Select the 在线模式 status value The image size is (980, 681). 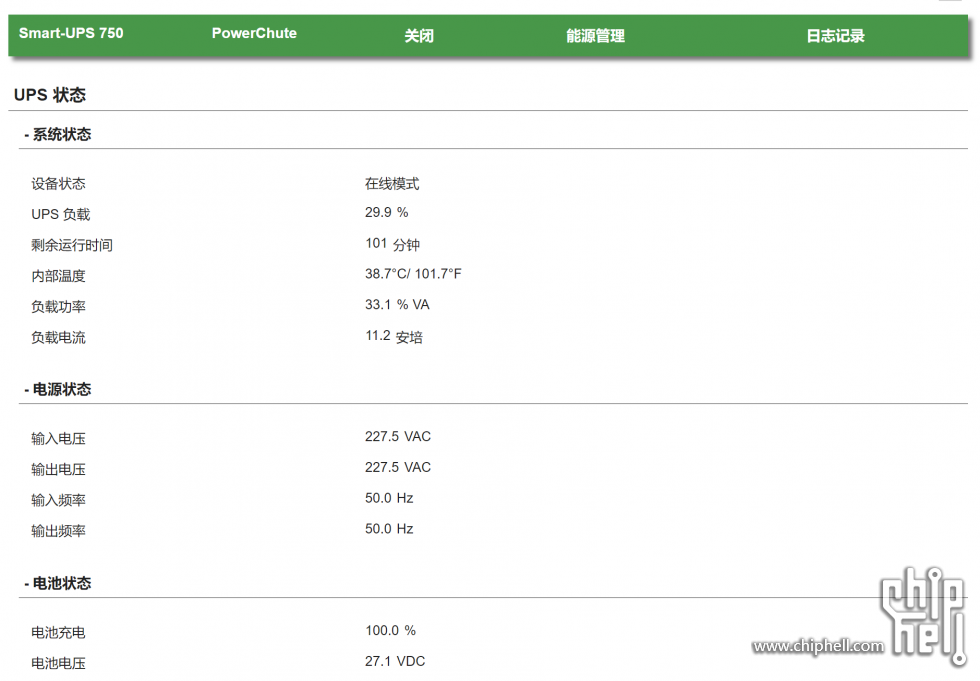[x=392, y=184]
